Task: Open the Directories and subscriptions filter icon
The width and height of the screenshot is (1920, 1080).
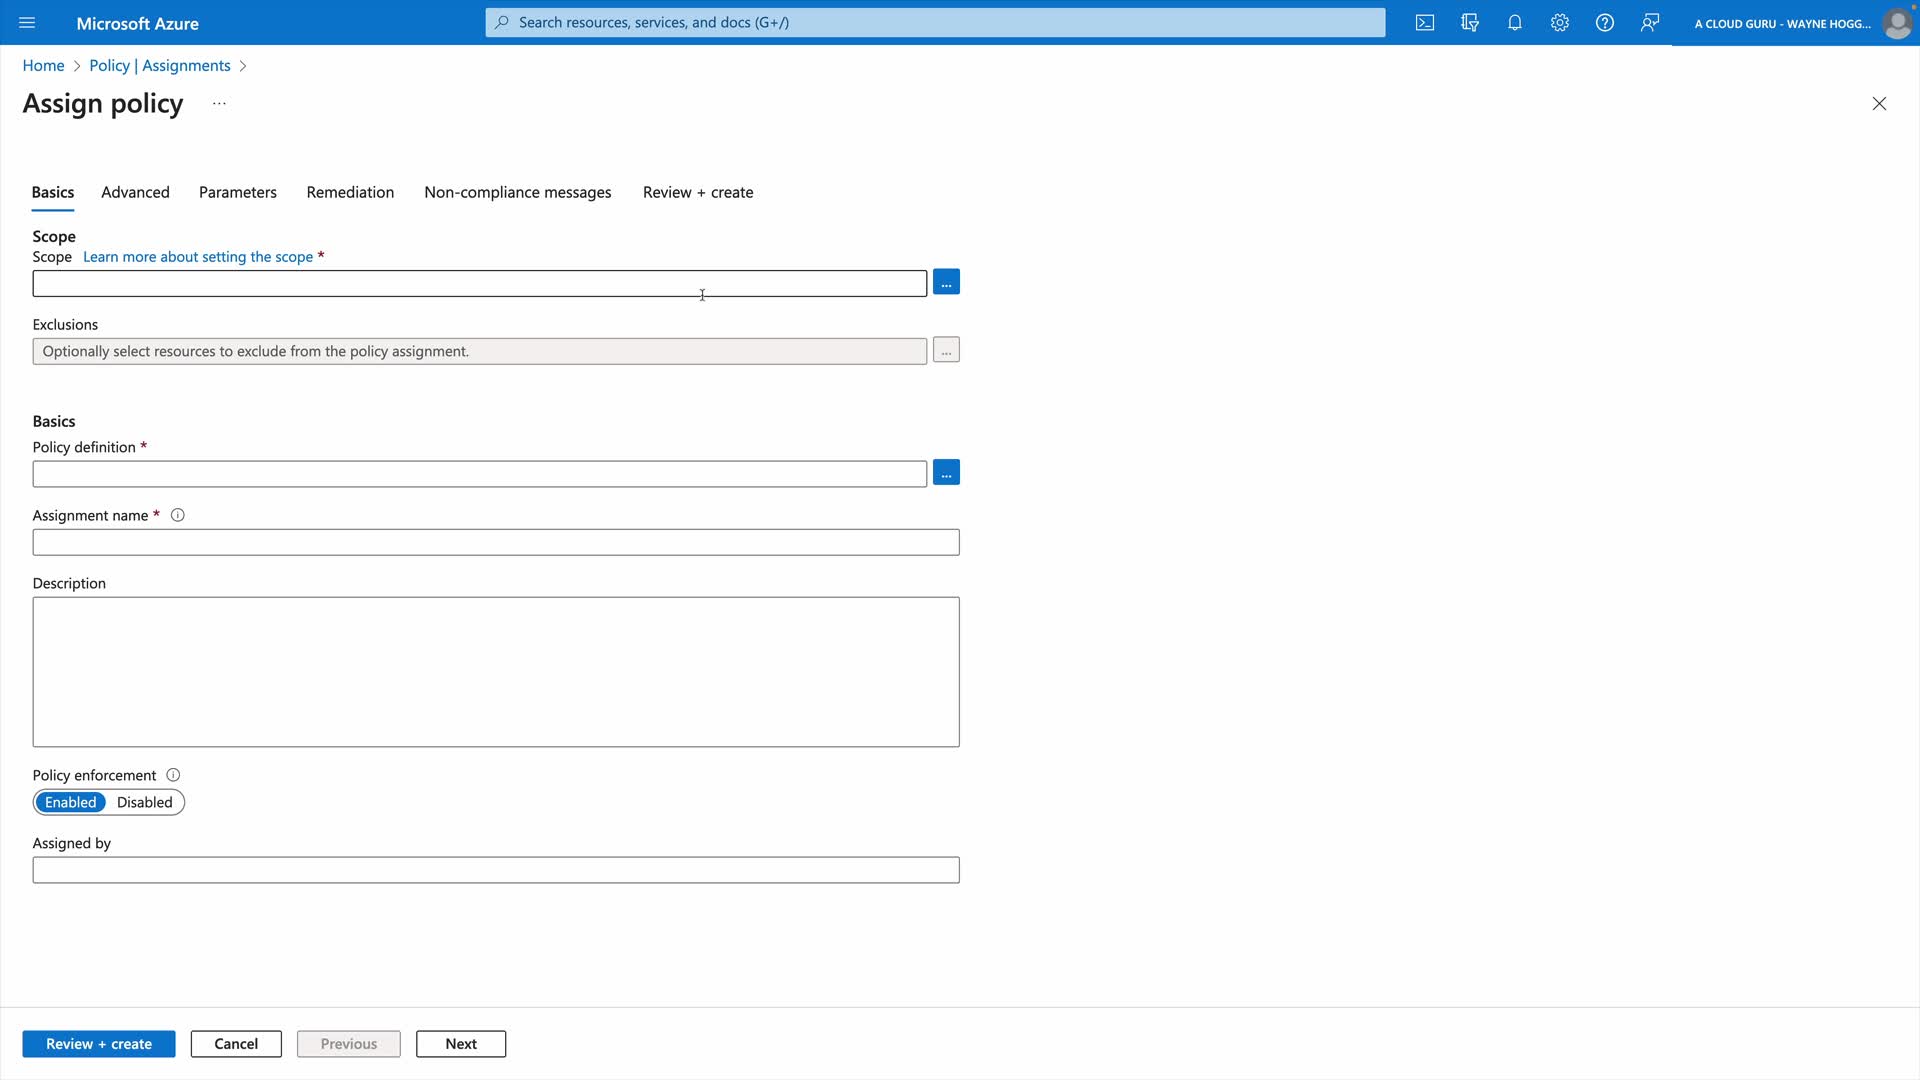Action: [x=1470, y=23]
